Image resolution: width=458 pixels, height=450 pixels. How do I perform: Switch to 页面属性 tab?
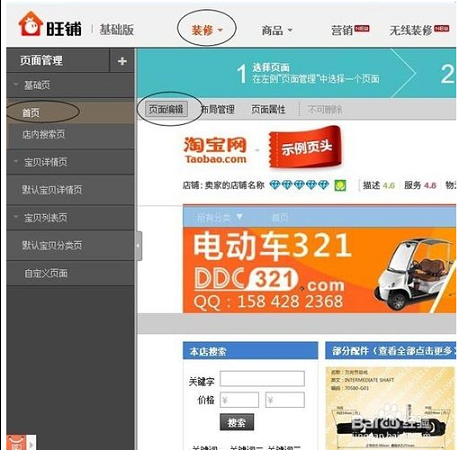click(x=268, y=109)
